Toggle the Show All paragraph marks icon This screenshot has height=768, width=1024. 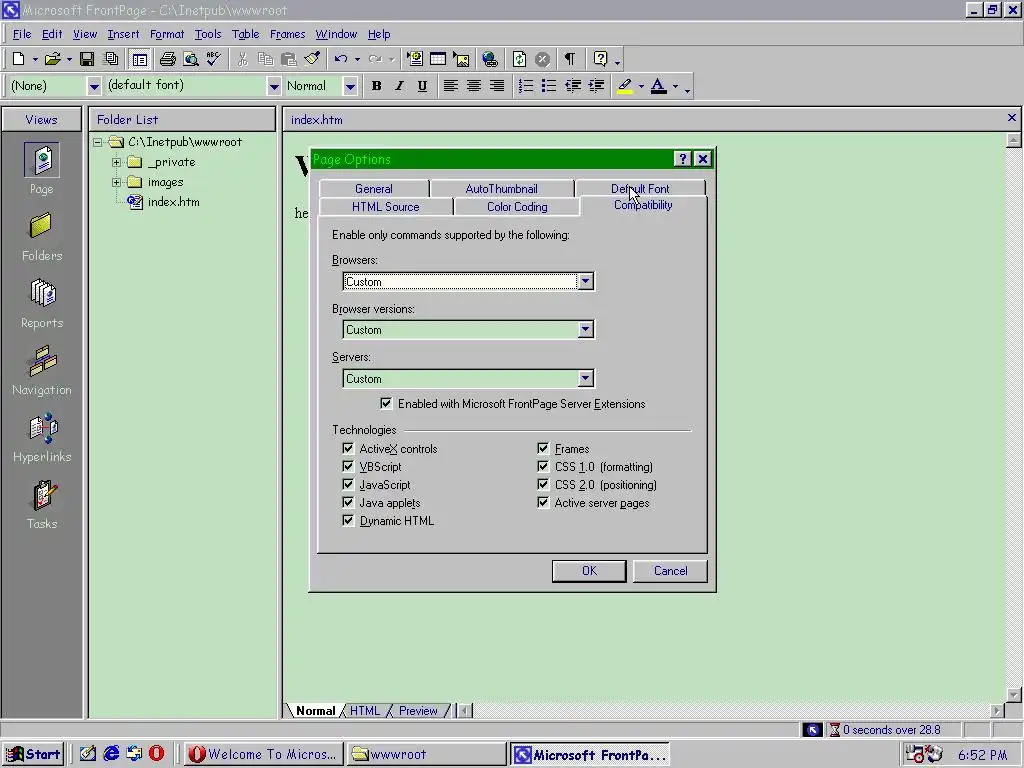click(x=570, y=59)
